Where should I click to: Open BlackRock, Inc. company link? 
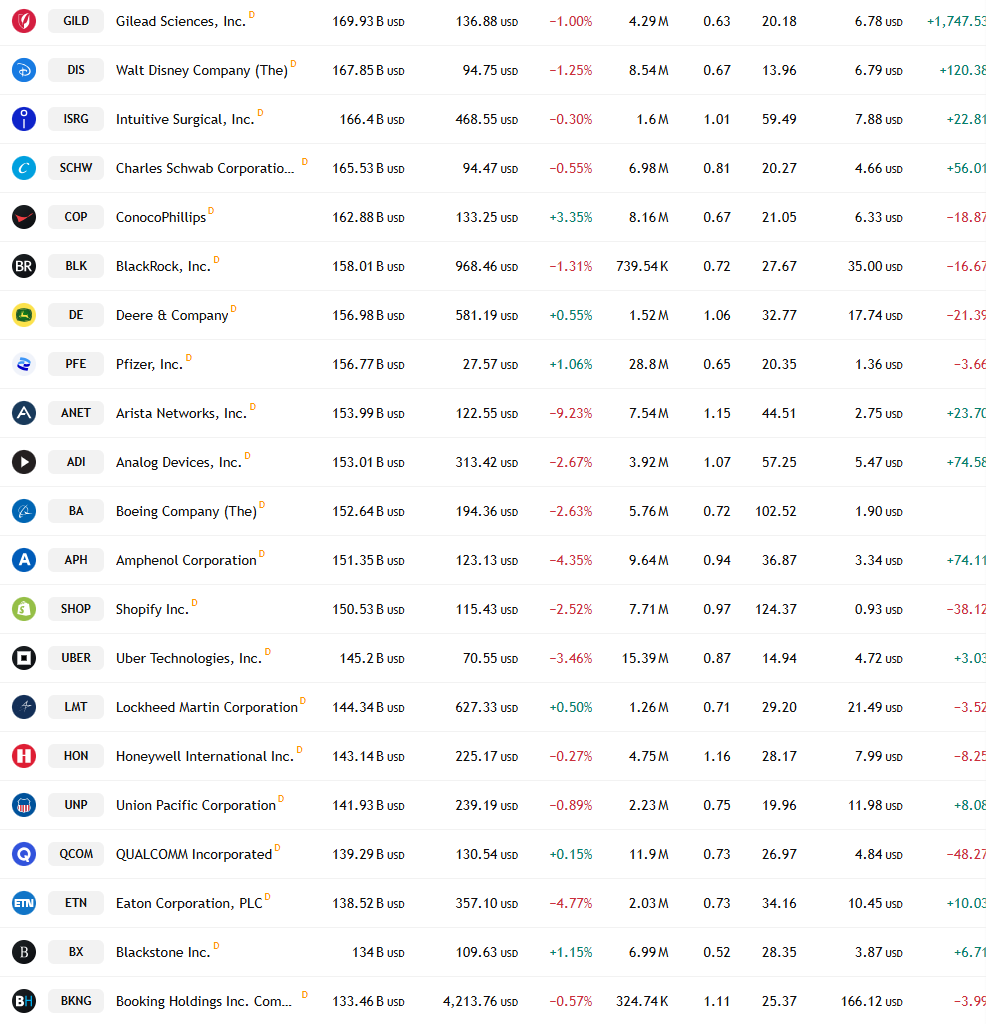pyautogui.click(x=163, y=266)
